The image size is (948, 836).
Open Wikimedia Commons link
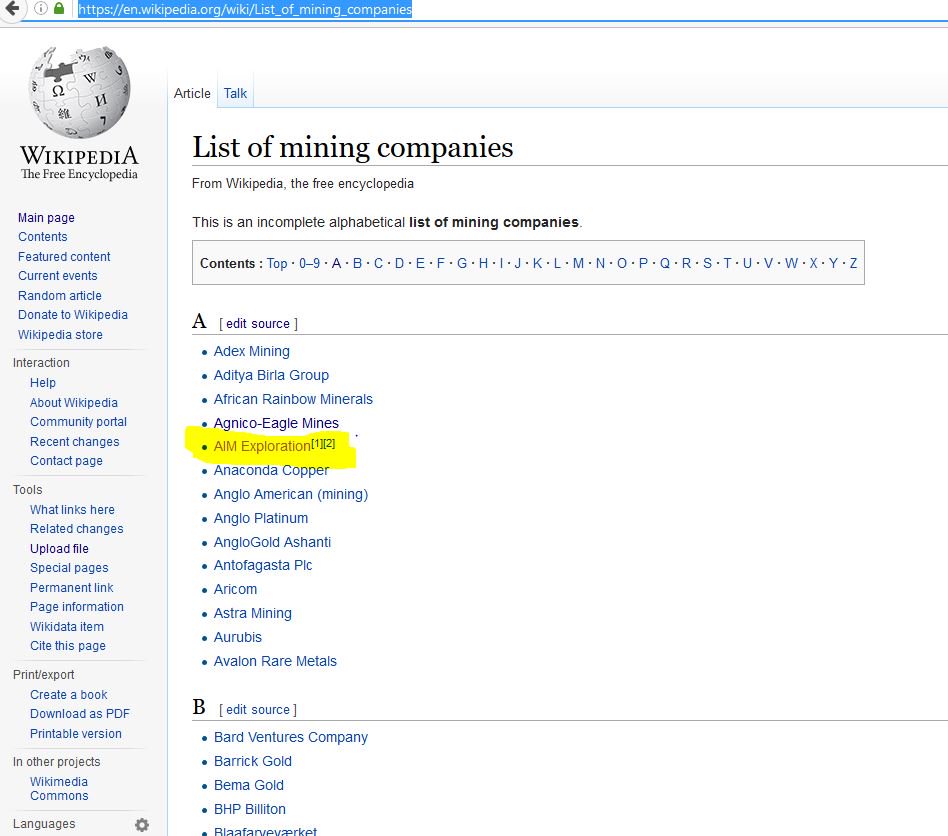pyautogui.click(x=59, y=789)
